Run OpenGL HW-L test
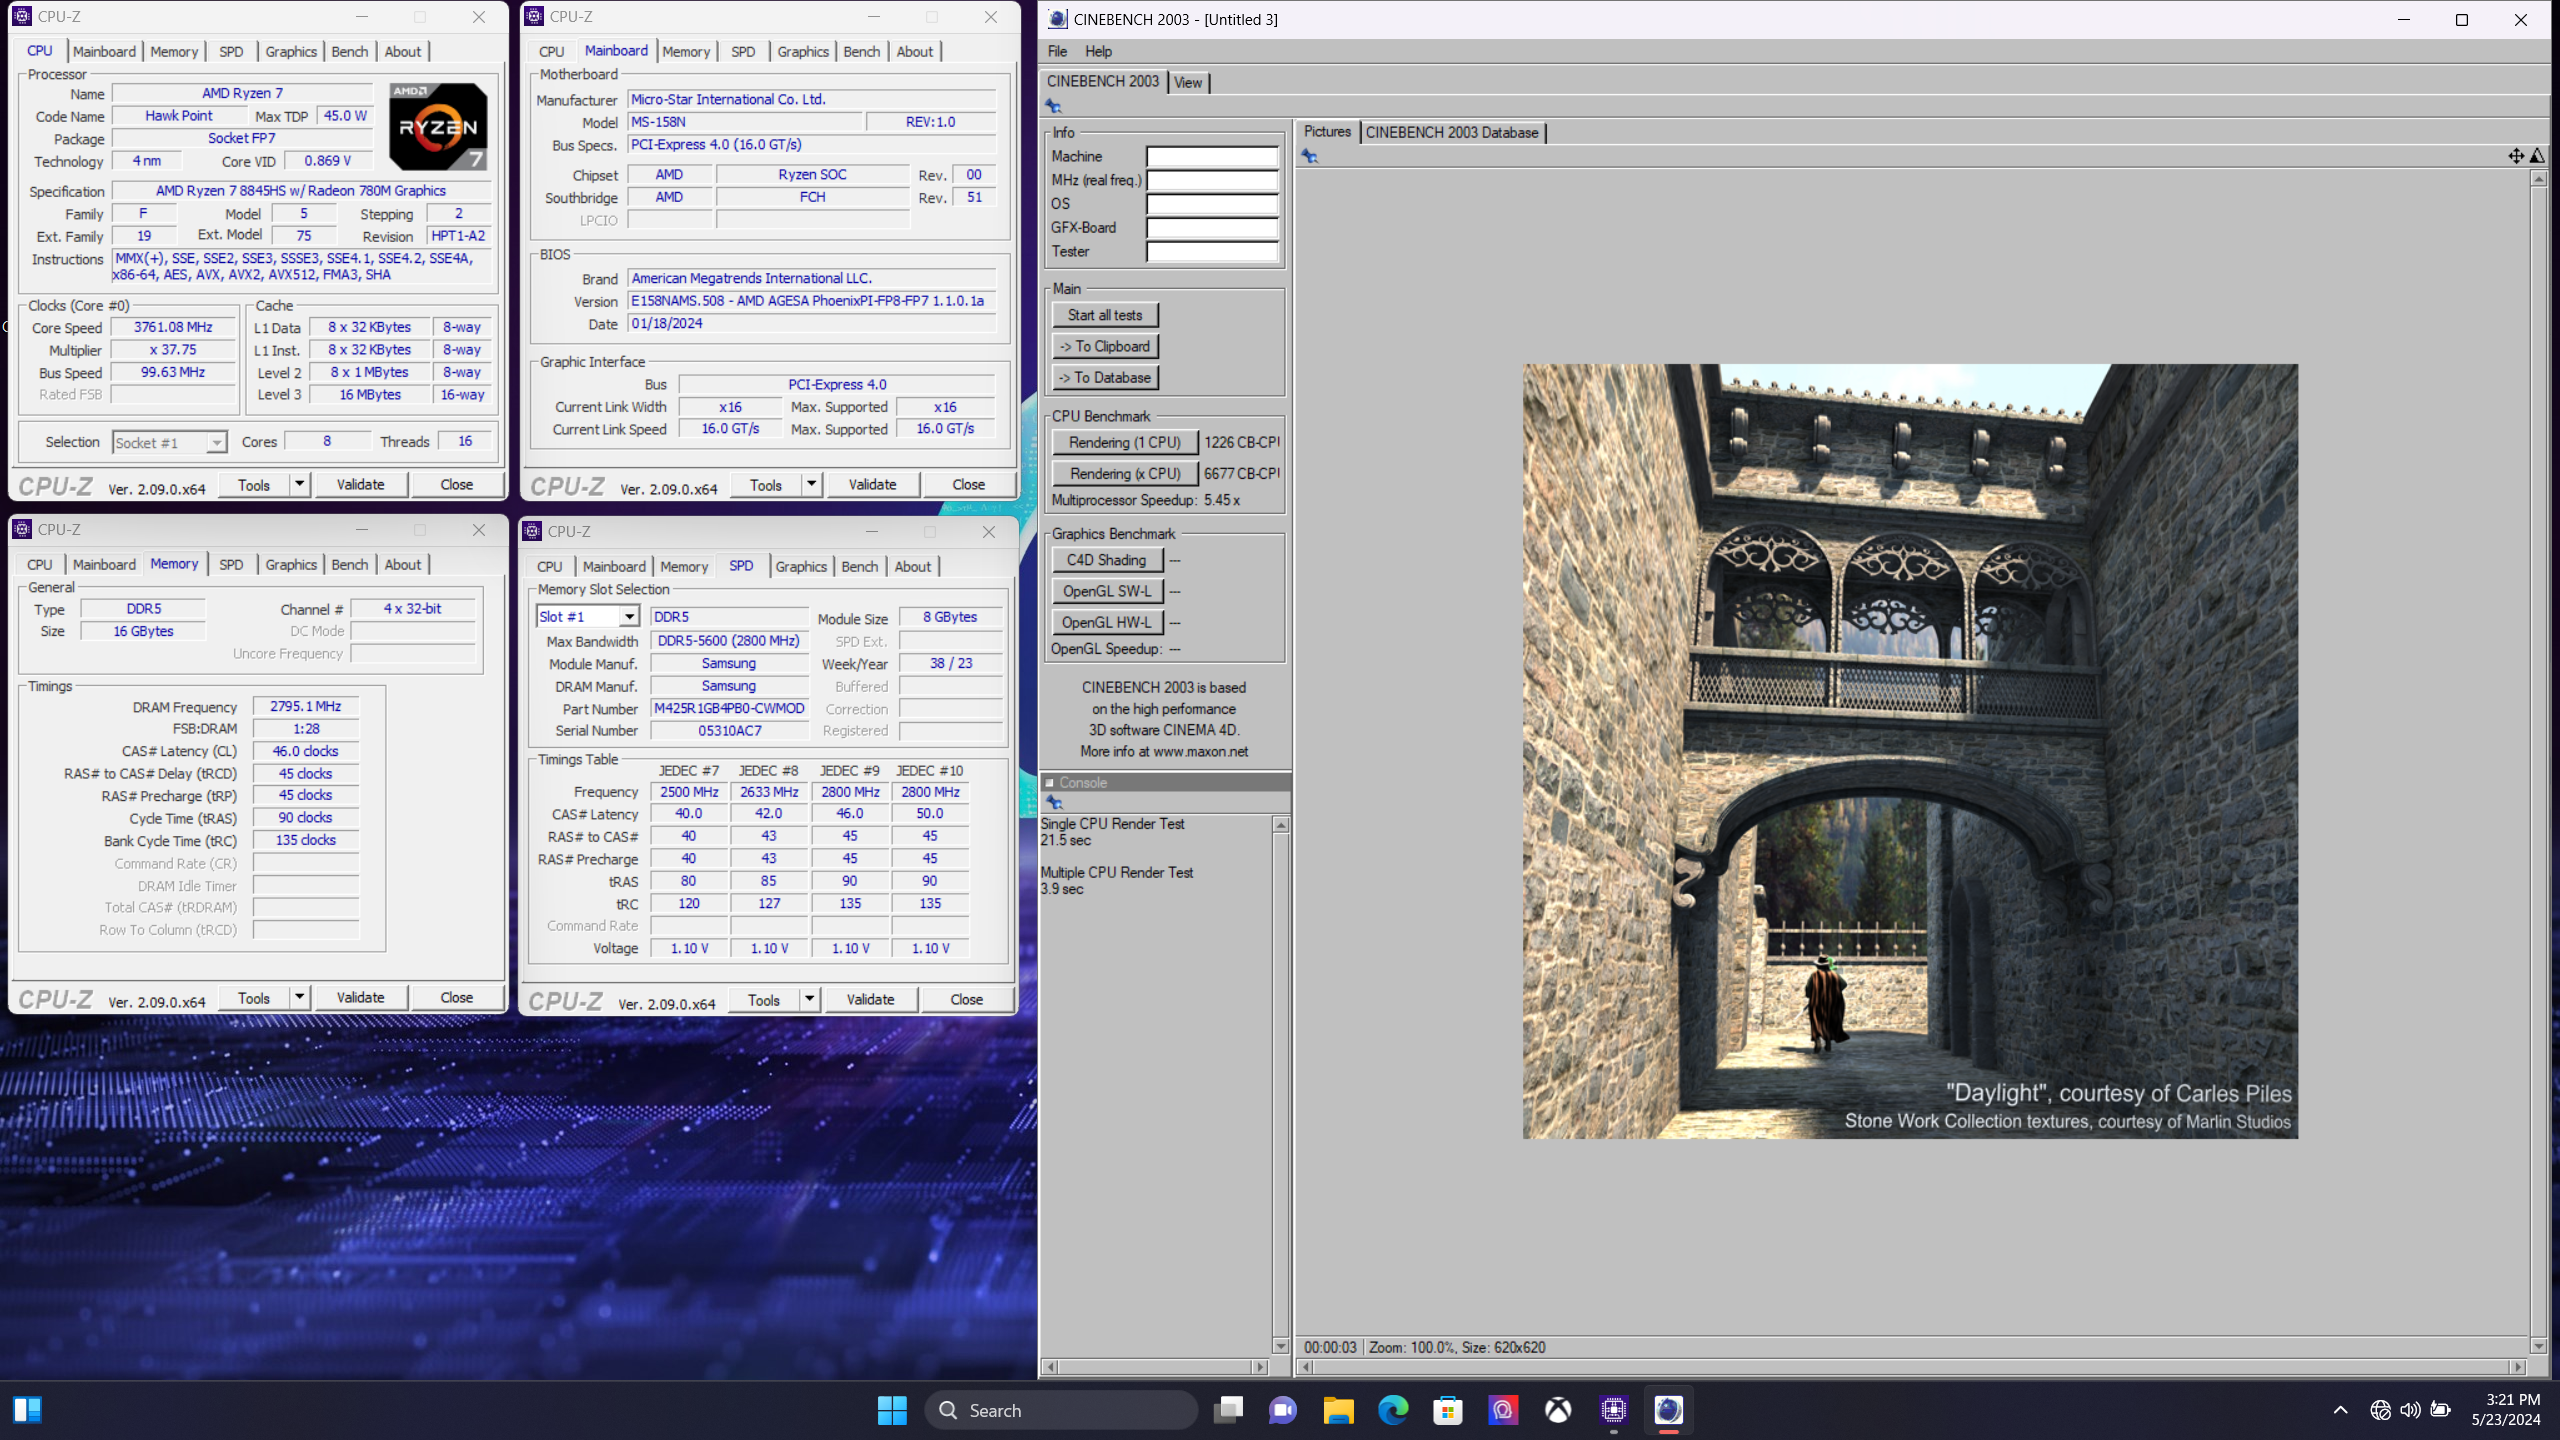The height and width of the screenshot is (1440, 2560). [1107, 622]
